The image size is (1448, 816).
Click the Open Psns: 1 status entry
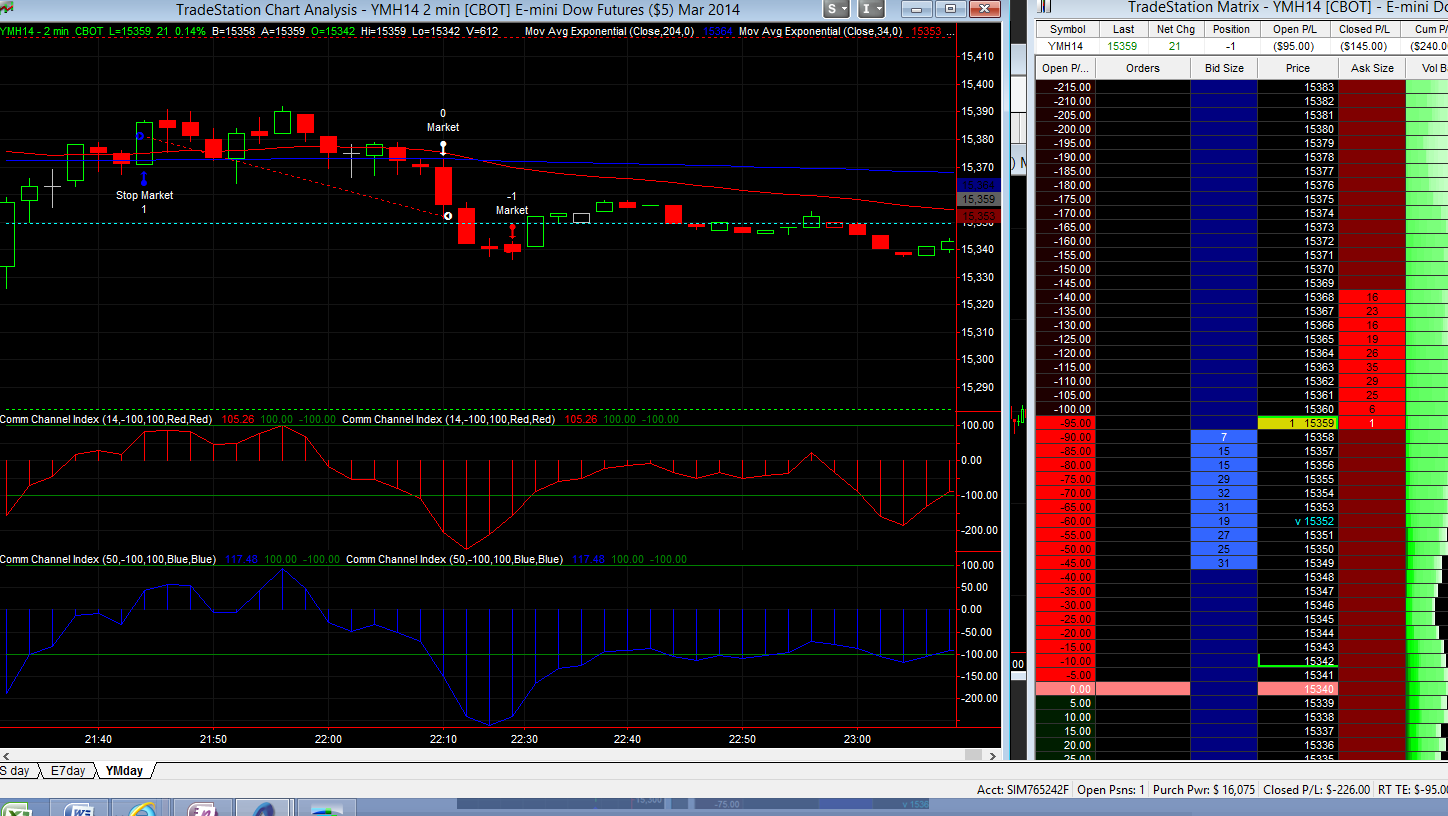1112,790
